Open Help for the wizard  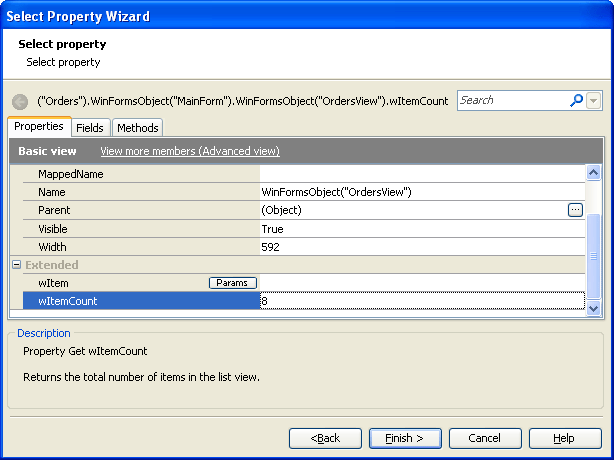(x=564, y=438)
